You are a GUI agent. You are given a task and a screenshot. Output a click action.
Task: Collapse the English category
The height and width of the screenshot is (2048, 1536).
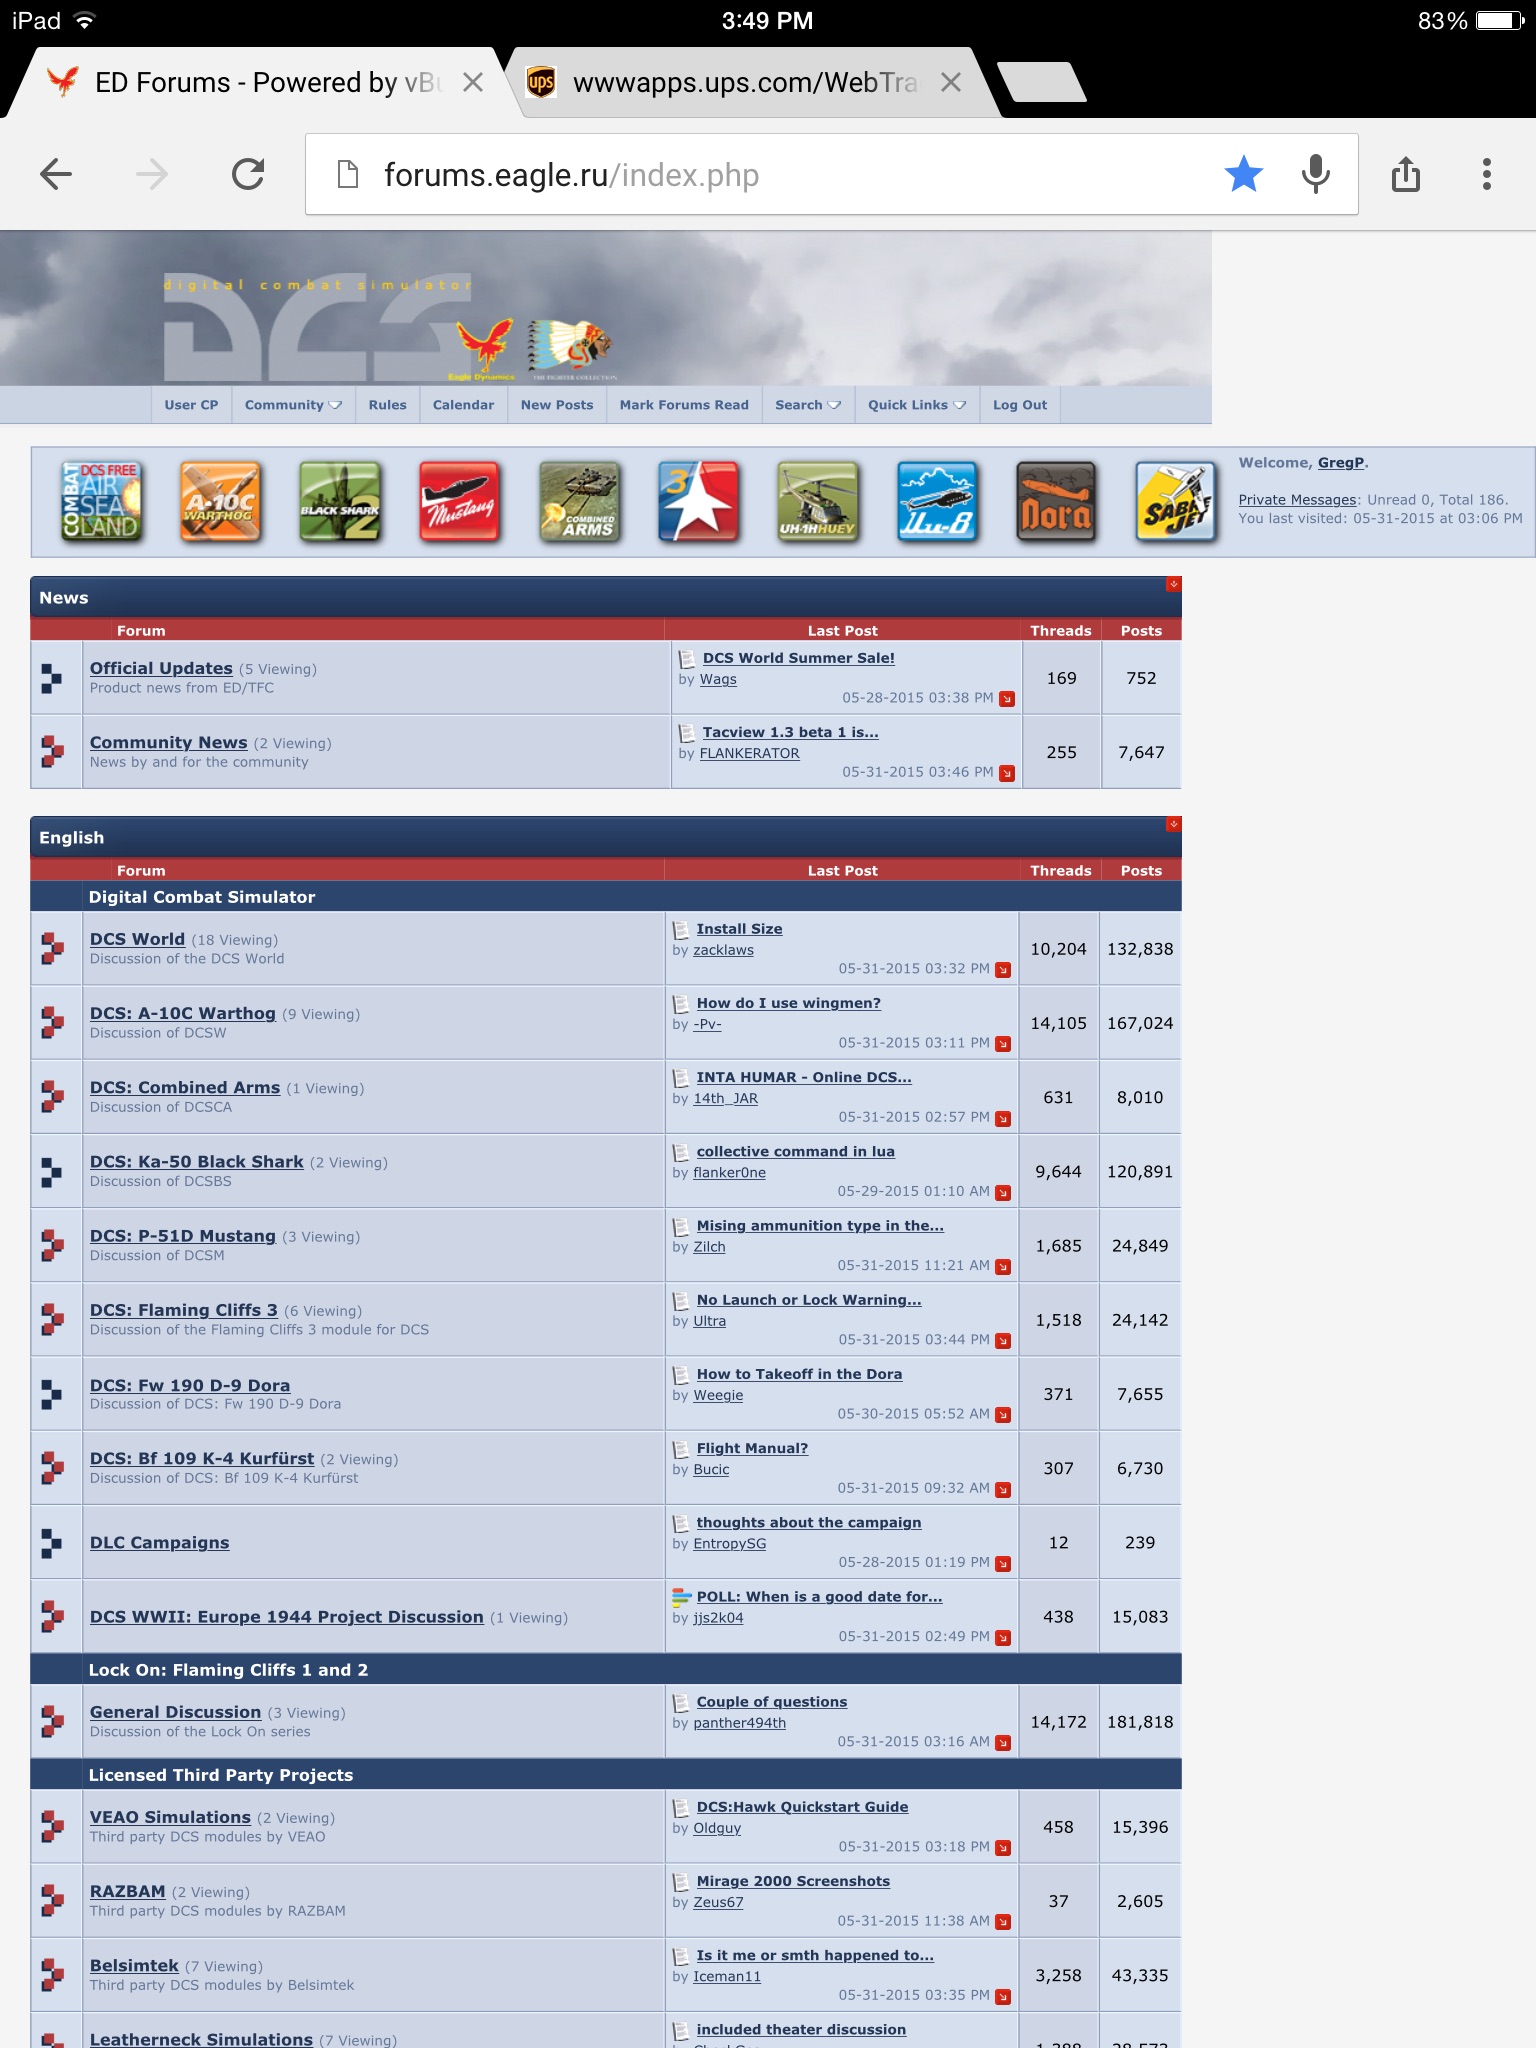1173,824
